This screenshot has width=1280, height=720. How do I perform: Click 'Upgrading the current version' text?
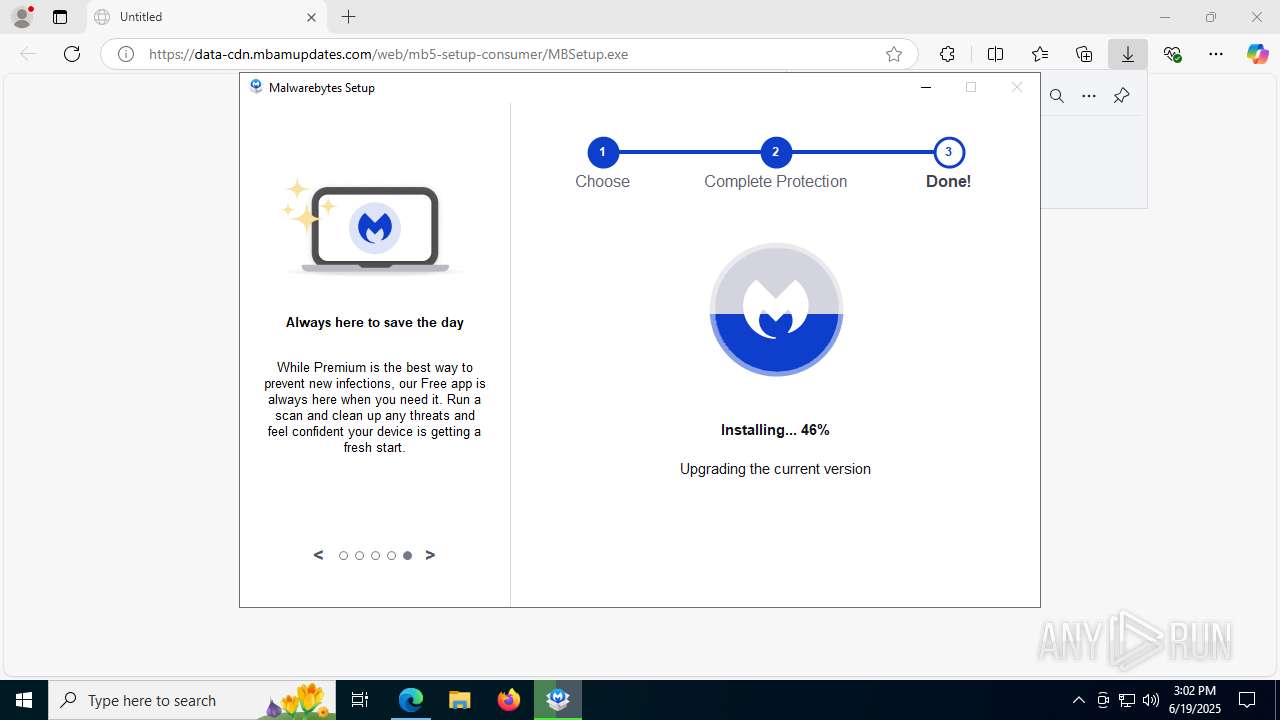click(775, 469)
